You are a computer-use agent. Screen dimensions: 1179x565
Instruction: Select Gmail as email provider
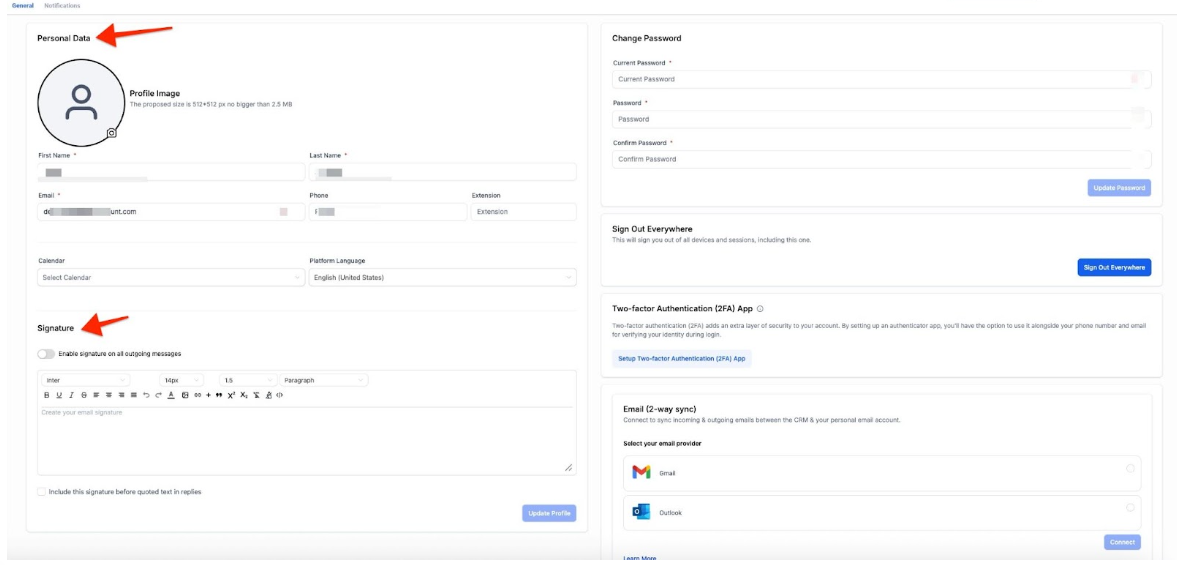(1130, 468)
